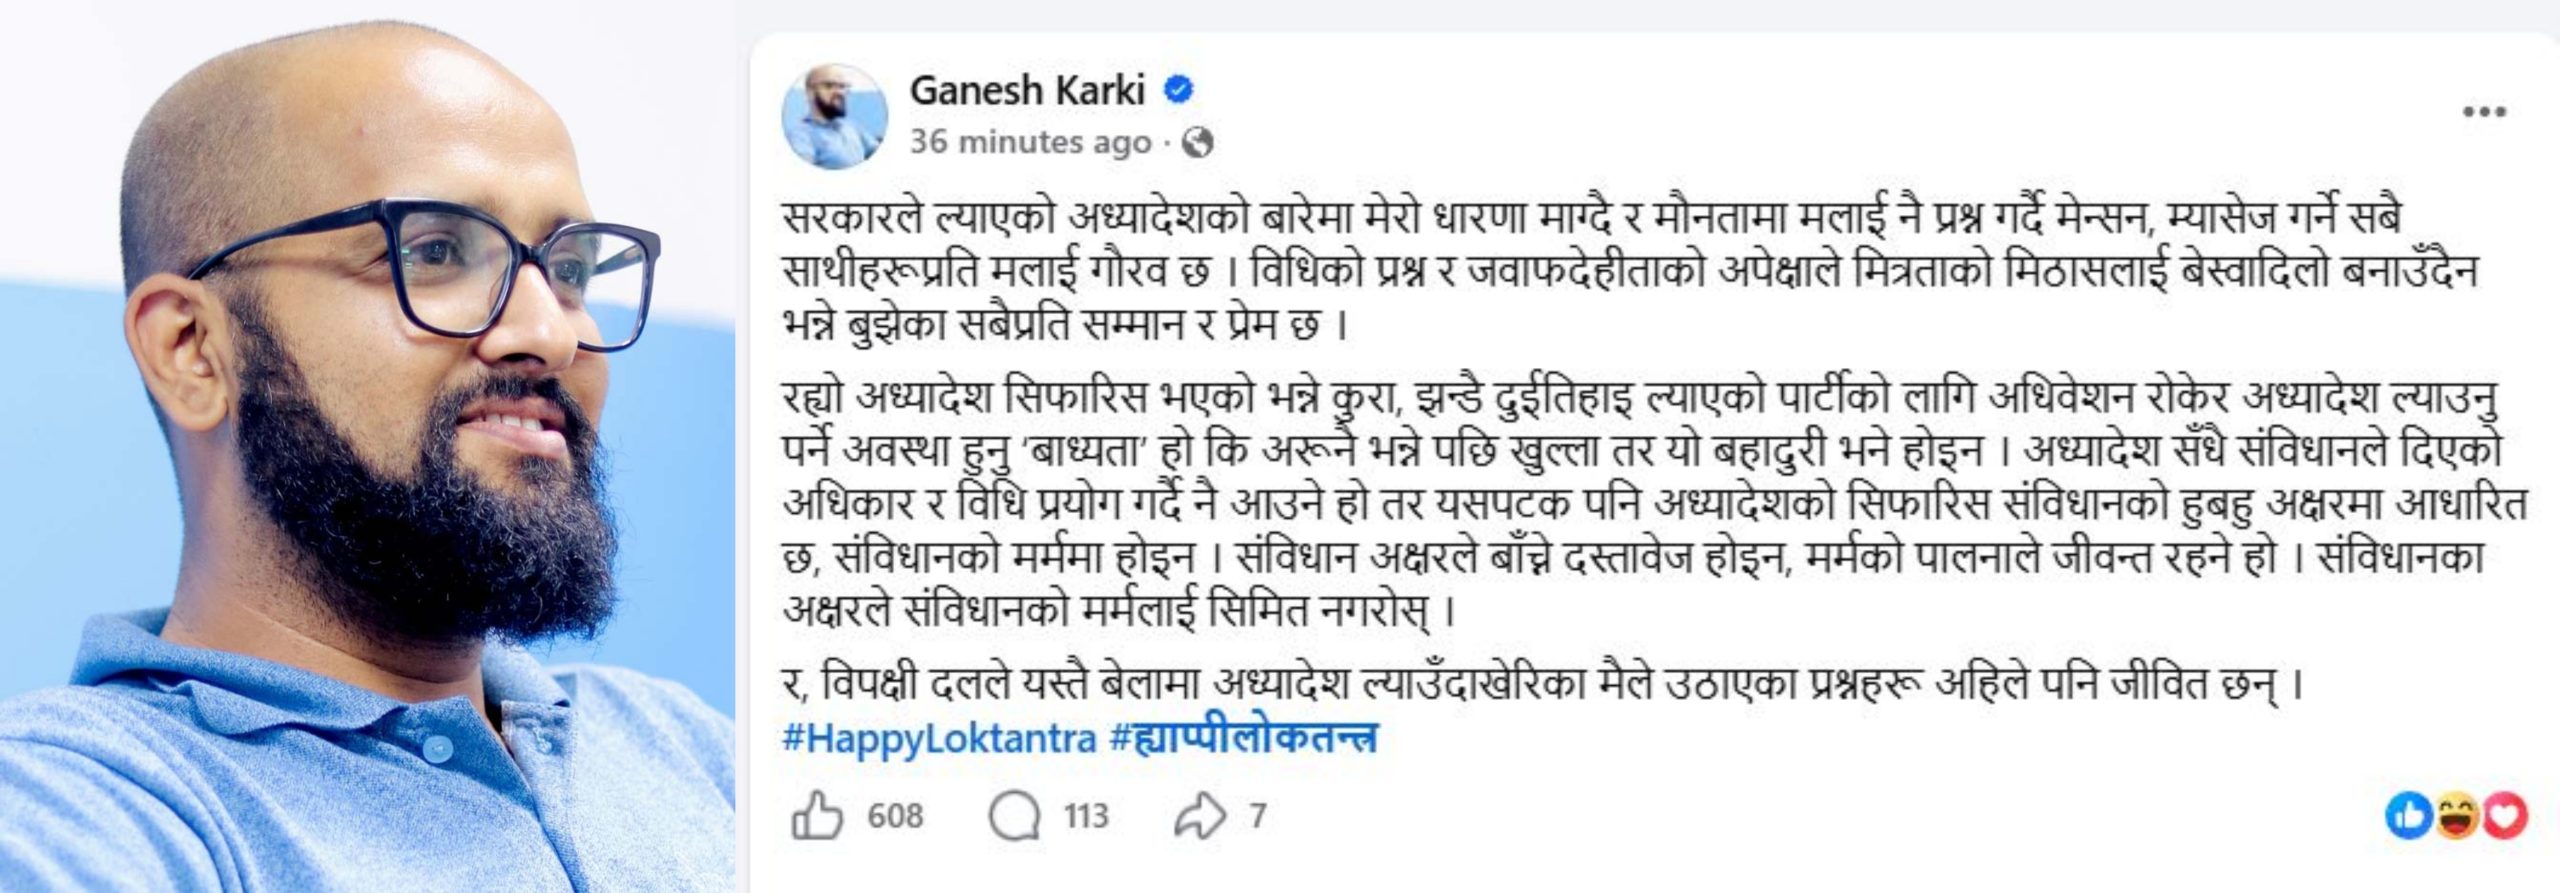Screen dimensions: 2560x893
Task: Click the share arrow icon
Action: 1199,816
